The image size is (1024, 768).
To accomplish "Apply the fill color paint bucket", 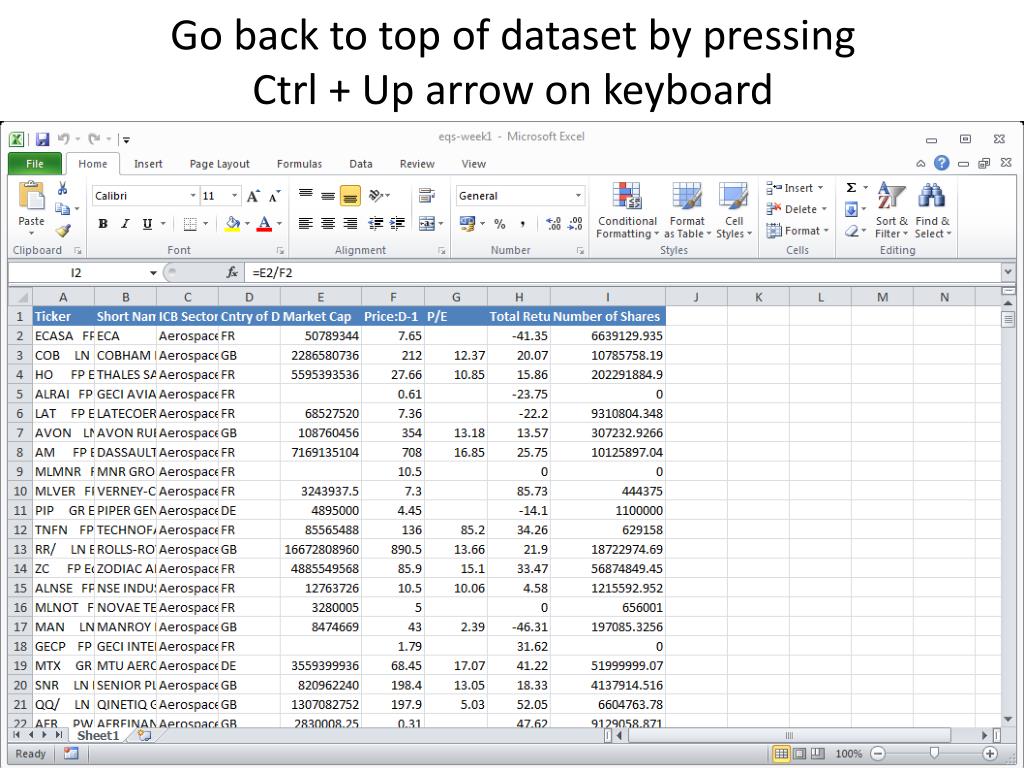I will pos(232,224).
